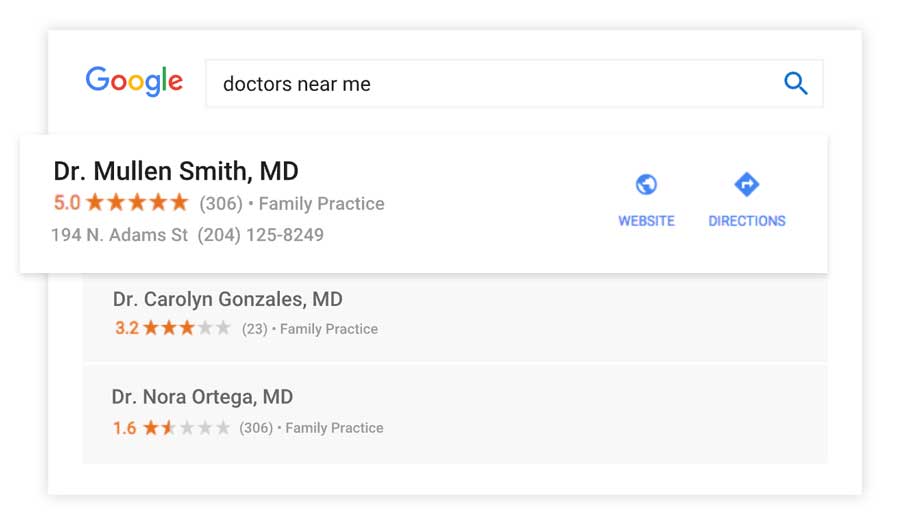Viewport: 900px width, 529px height.
Task: Open Dr. Nora Ortega, MD listing title
Action: point(202,396)
